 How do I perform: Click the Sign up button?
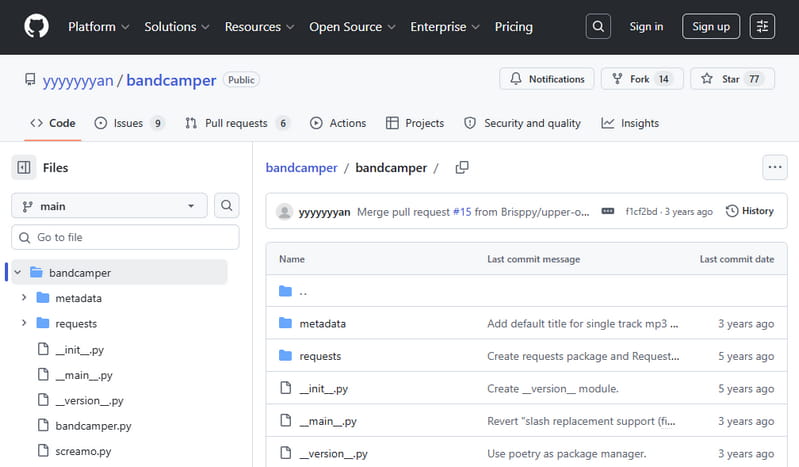click(x=711, y=27)
